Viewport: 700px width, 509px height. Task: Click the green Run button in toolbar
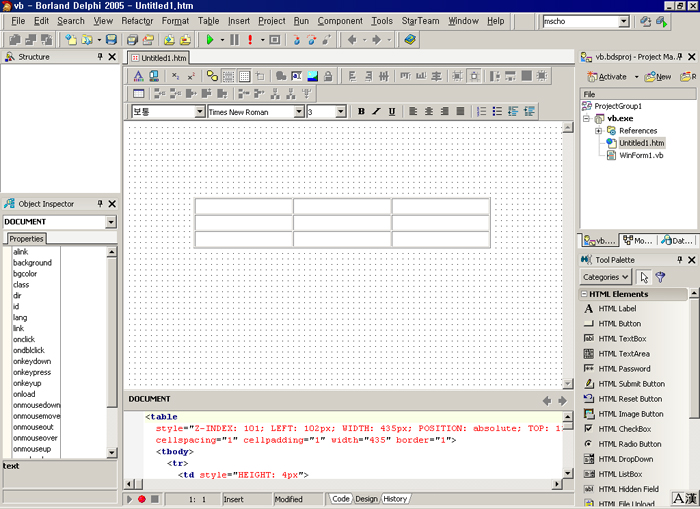[x=210, y=40]
